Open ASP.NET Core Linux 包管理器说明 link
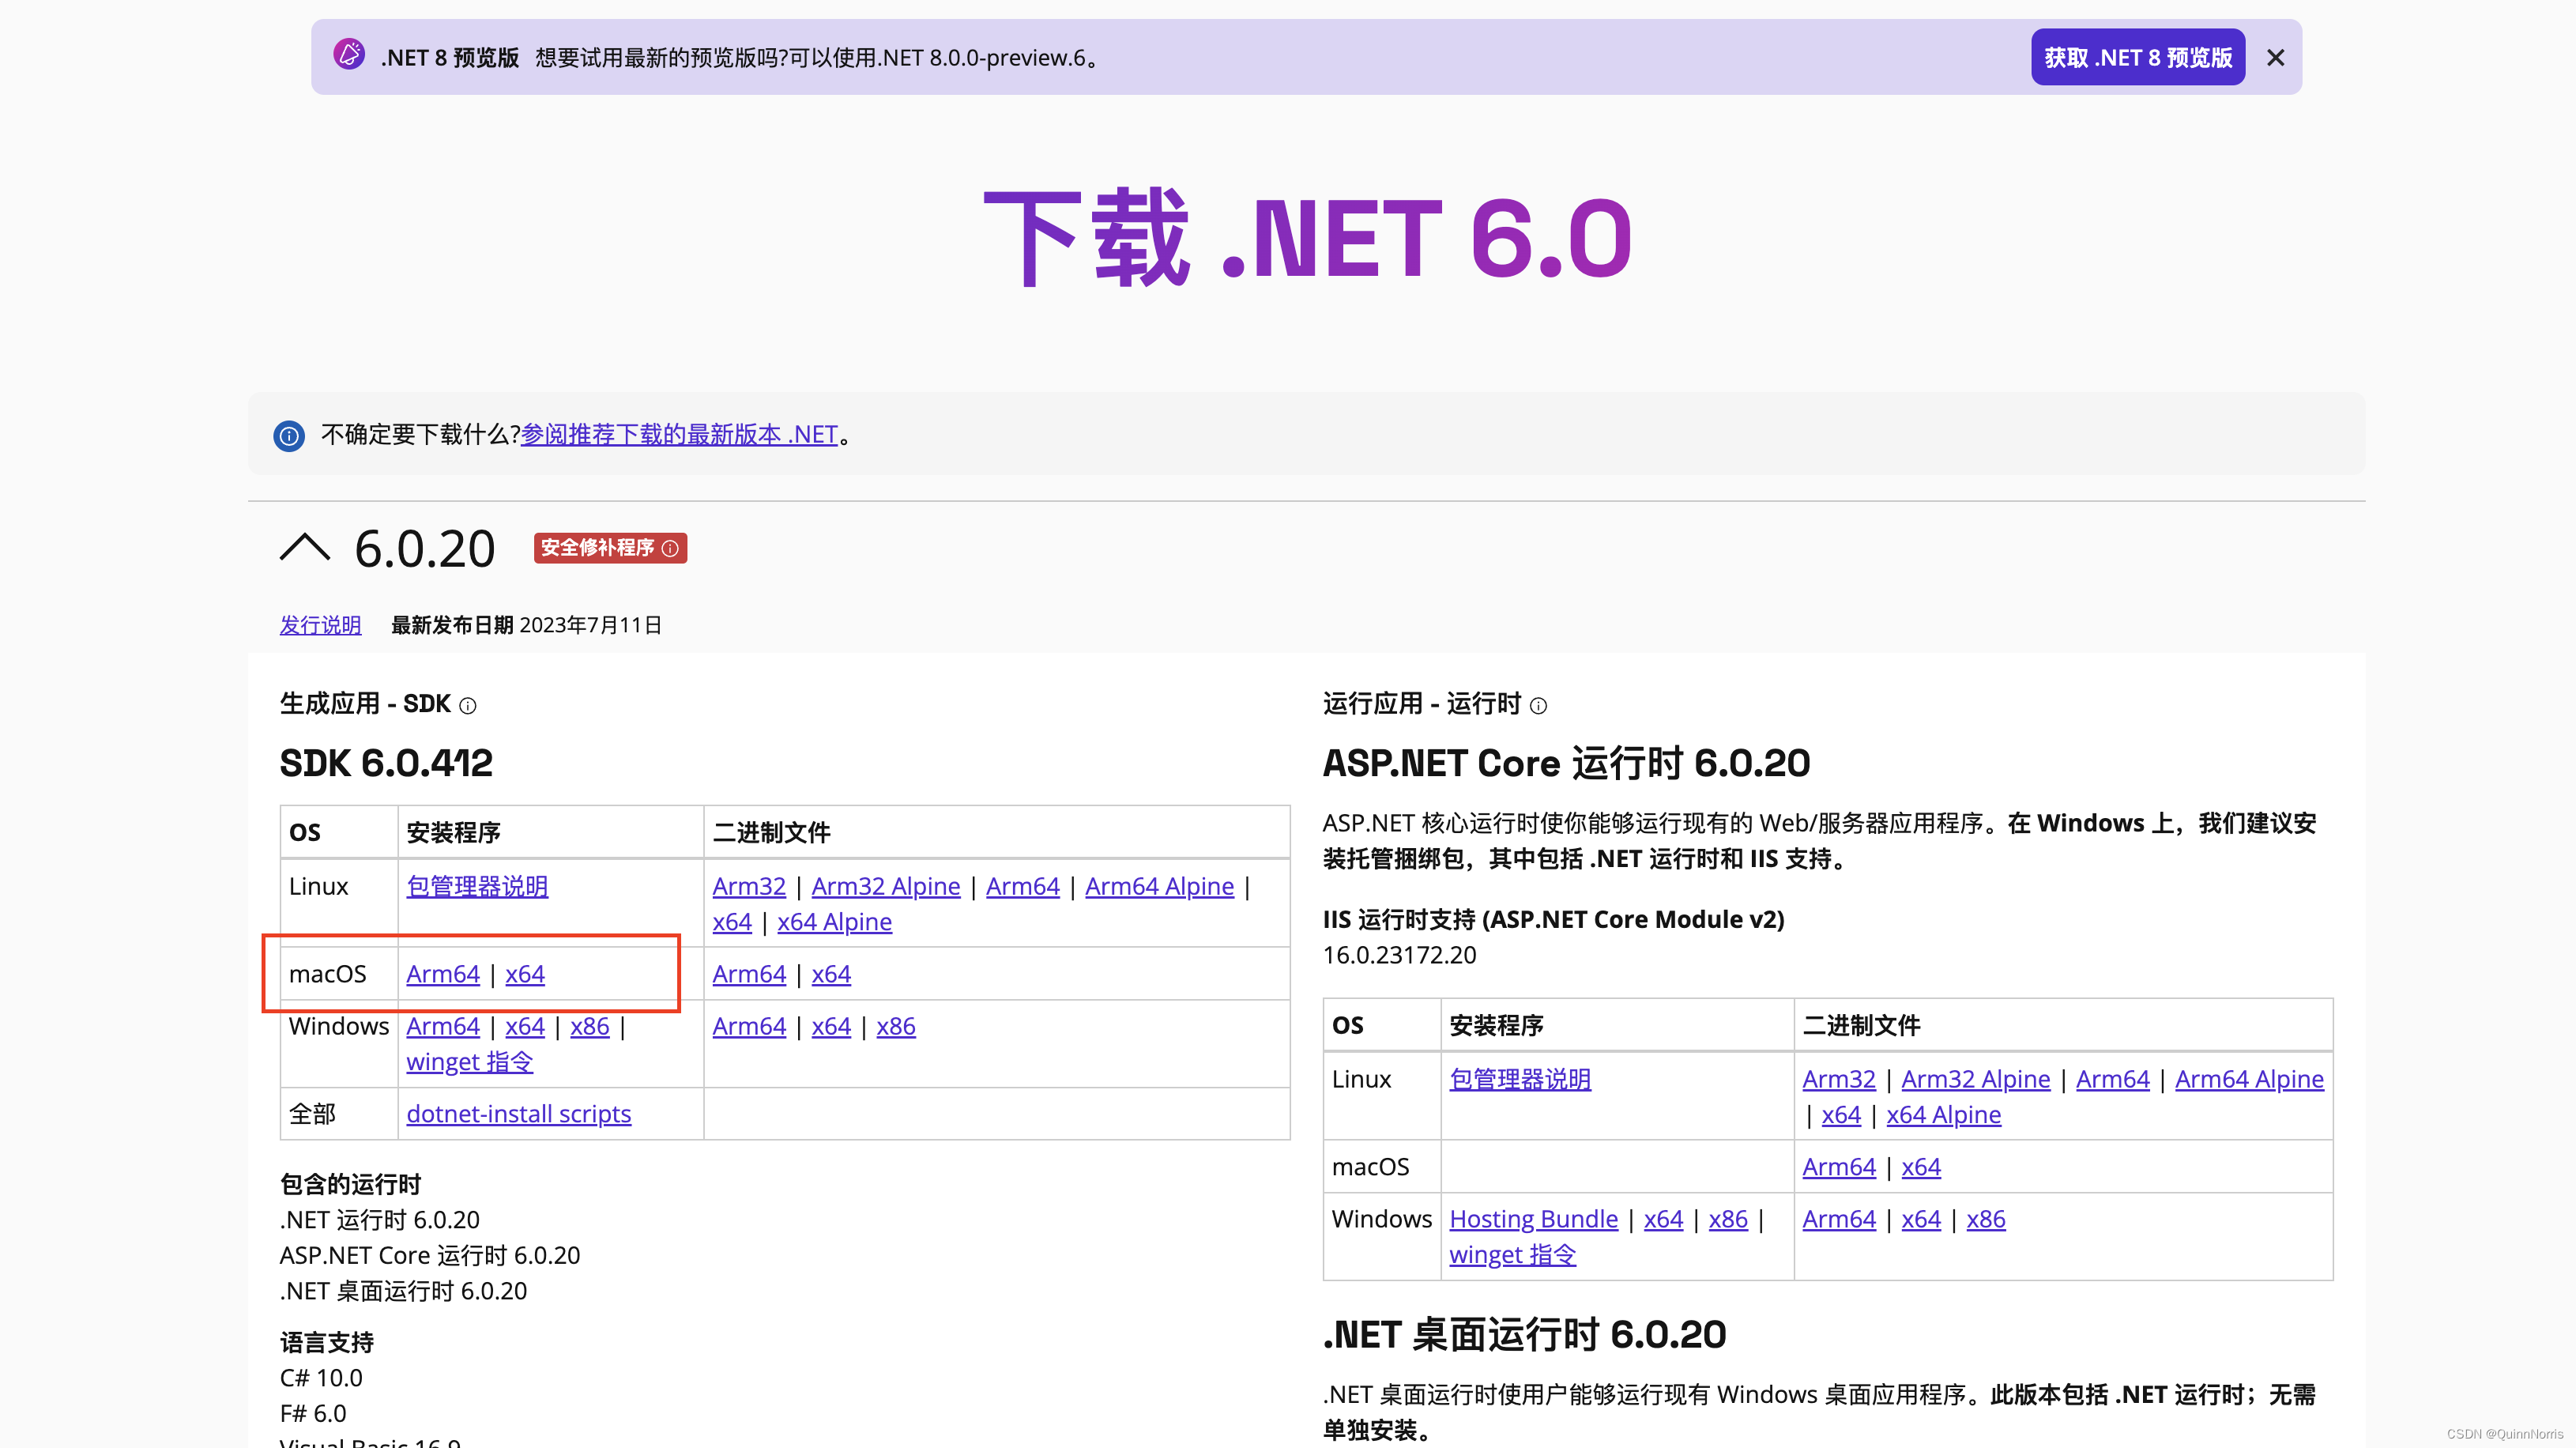Image resolution: width=2576 pixels, height=1448 pixels. coord(1520,1079)
